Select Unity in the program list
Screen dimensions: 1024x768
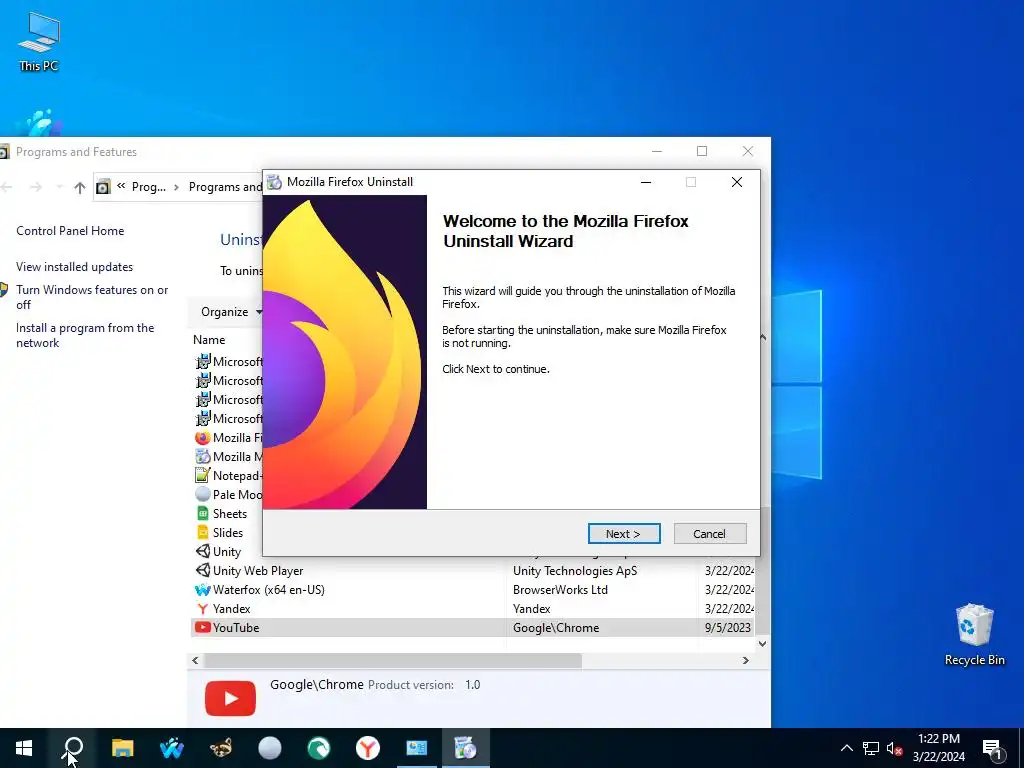tap(219, 552)
